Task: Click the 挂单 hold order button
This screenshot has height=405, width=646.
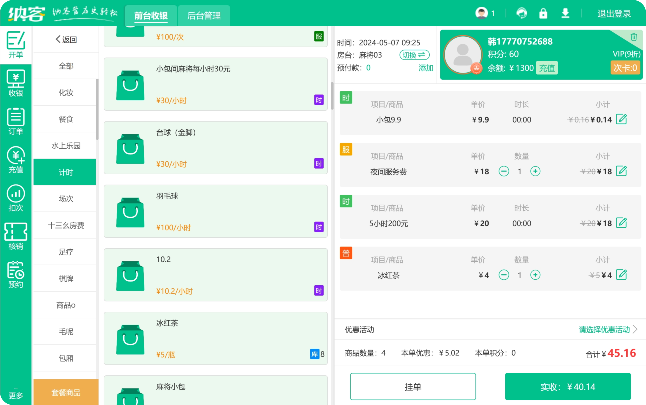Action: point(412,386)
